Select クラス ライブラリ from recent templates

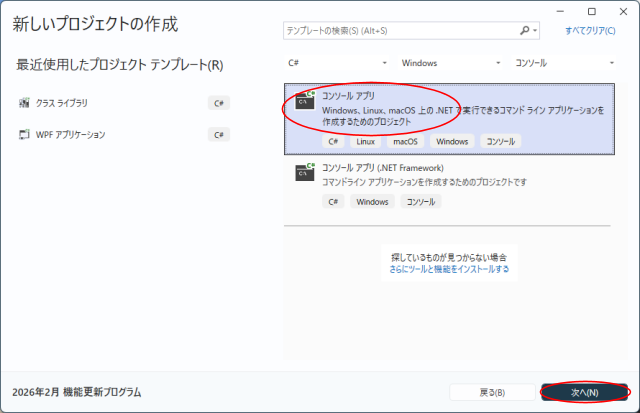coord(62,103)
